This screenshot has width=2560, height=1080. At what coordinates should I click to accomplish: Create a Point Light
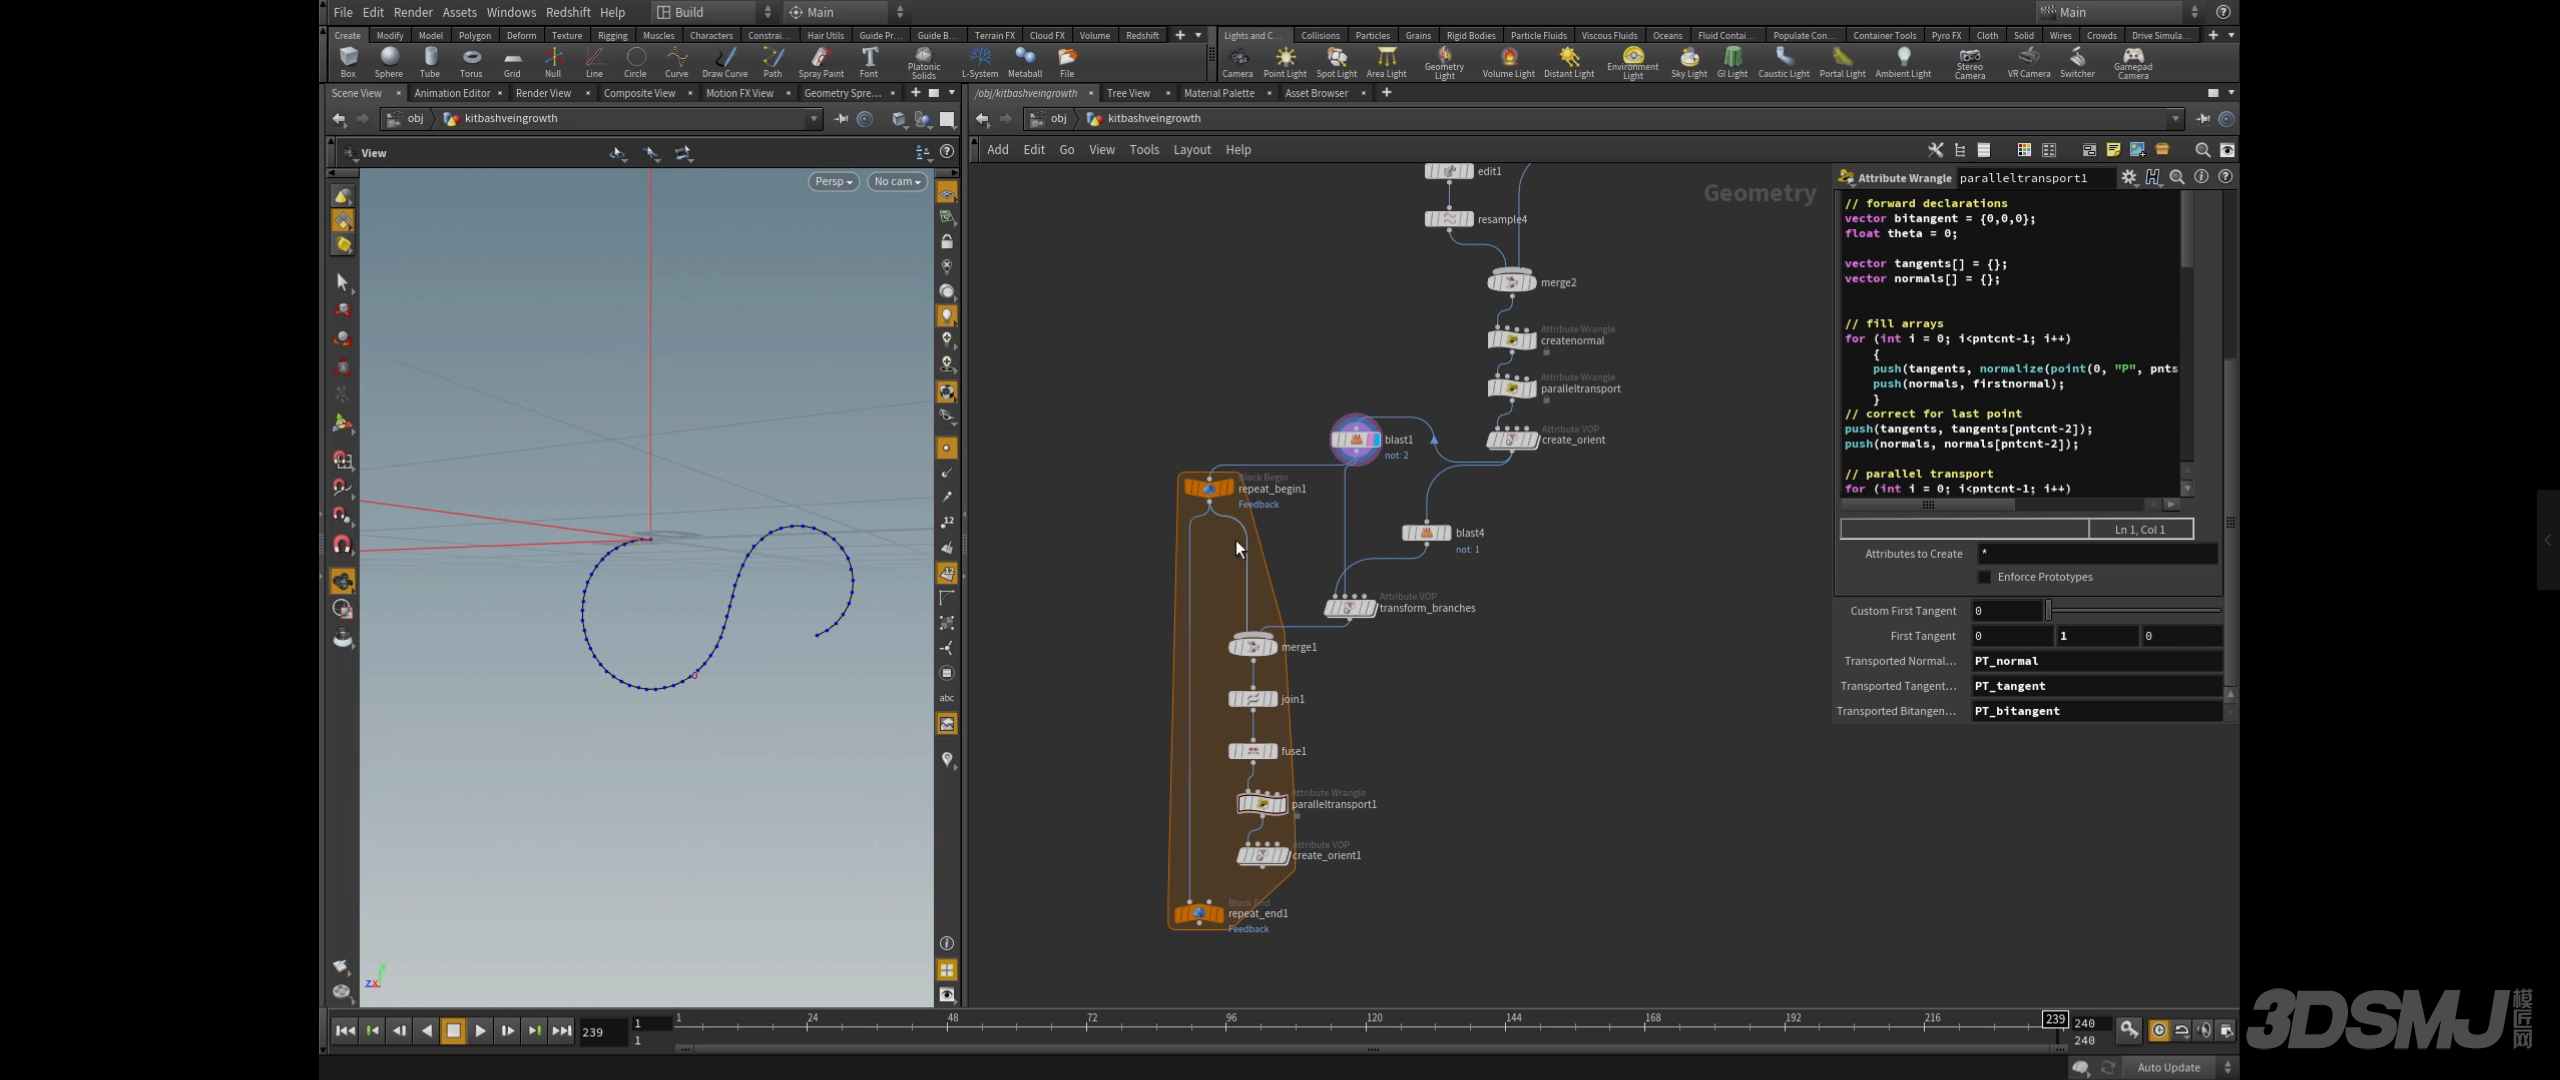(1285, 62)
